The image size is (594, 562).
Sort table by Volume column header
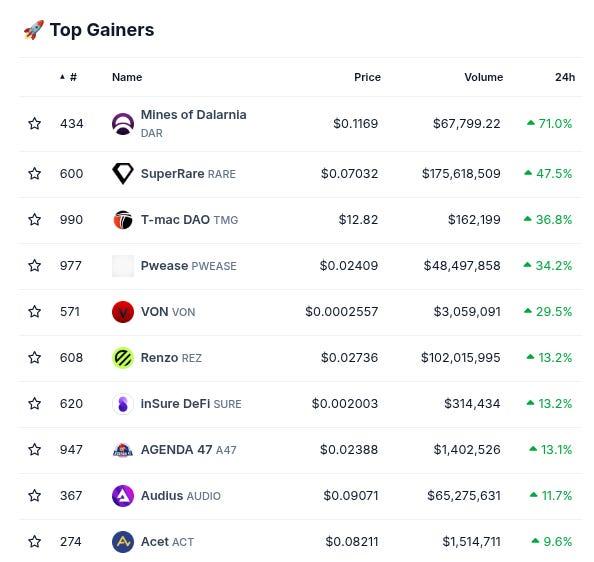pos(483,77)
